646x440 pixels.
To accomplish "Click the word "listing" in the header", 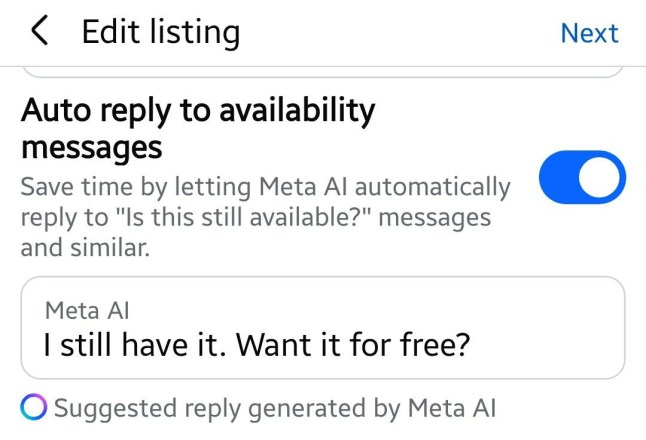I will point(191,32).
